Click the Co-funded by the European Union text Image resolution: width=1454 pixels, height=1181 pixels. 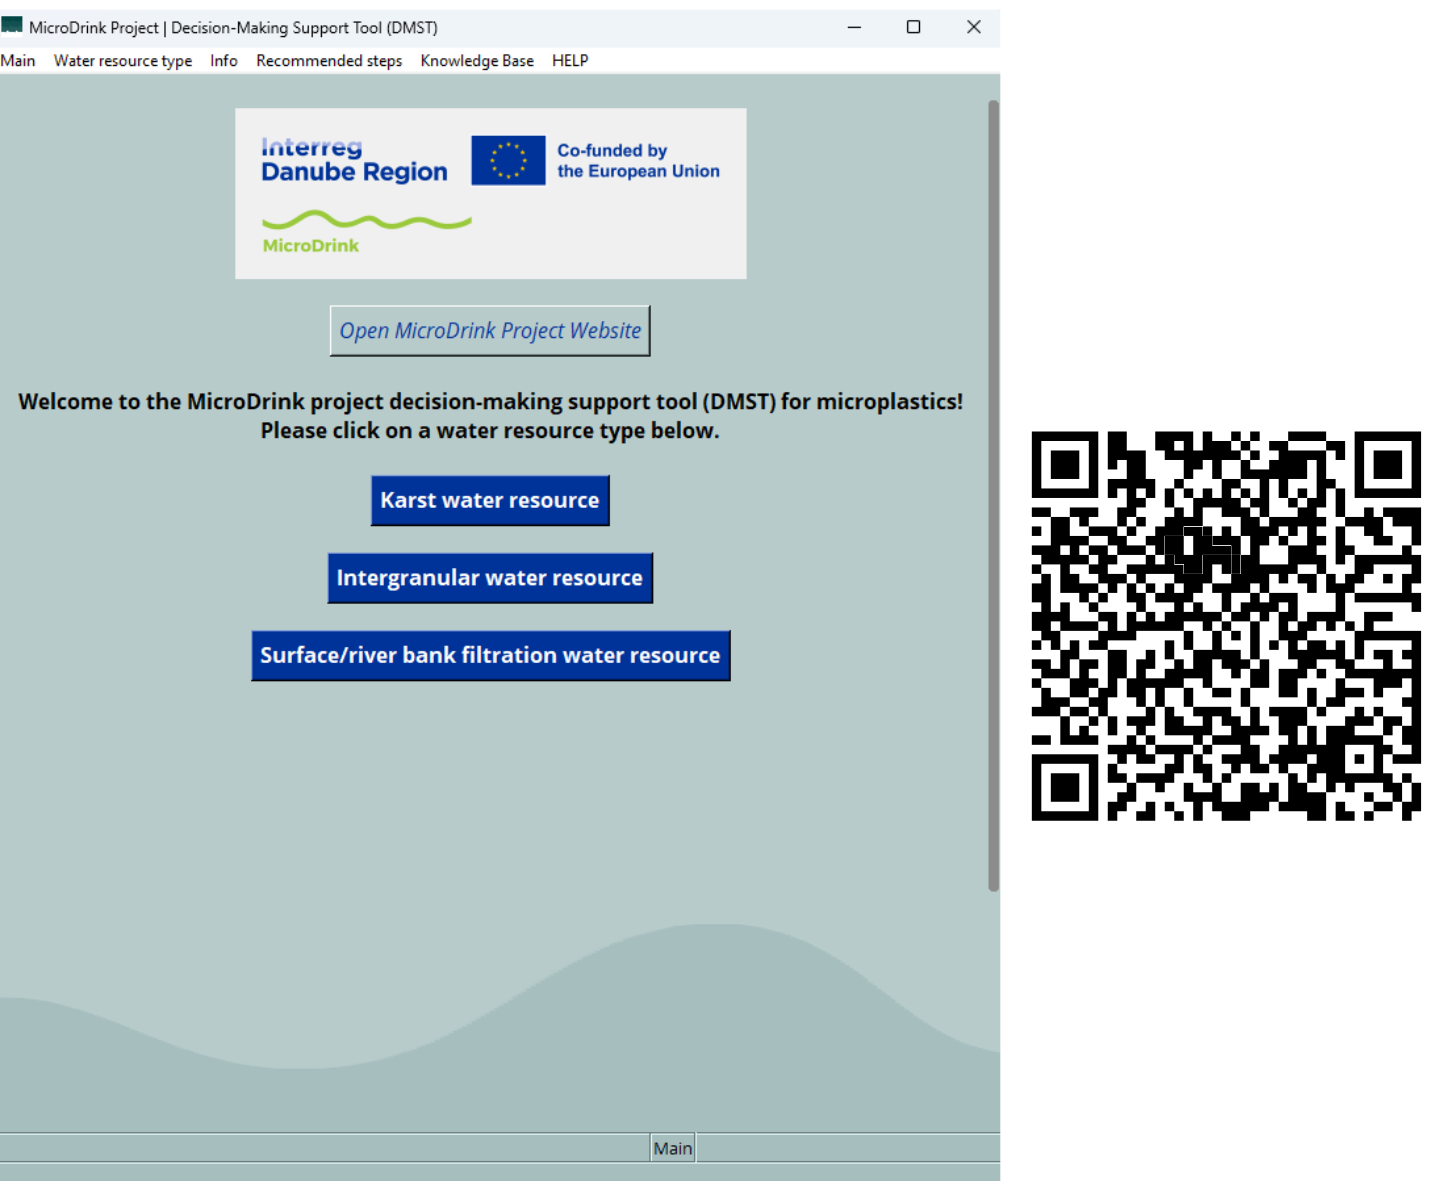(x=638, y=161)
